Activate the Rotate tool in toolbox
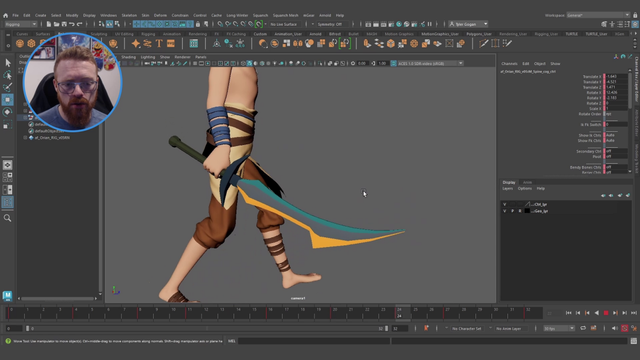 (x=8, y=112)
